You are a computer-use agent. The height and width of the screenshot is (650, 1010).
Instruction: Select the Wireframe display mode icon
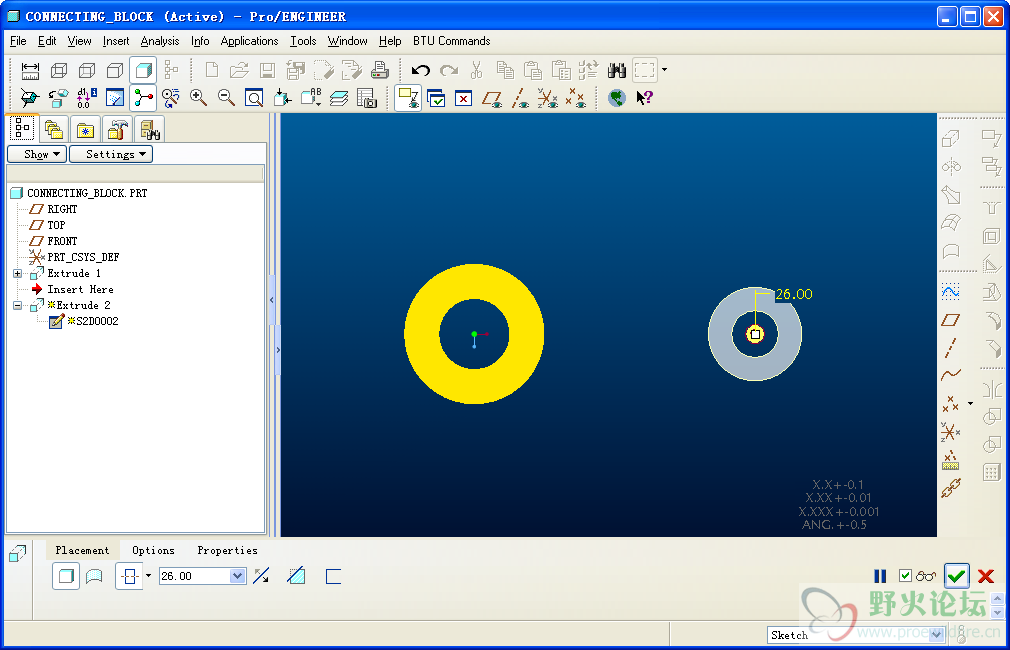pyautogui.click(x=59, y=70)
